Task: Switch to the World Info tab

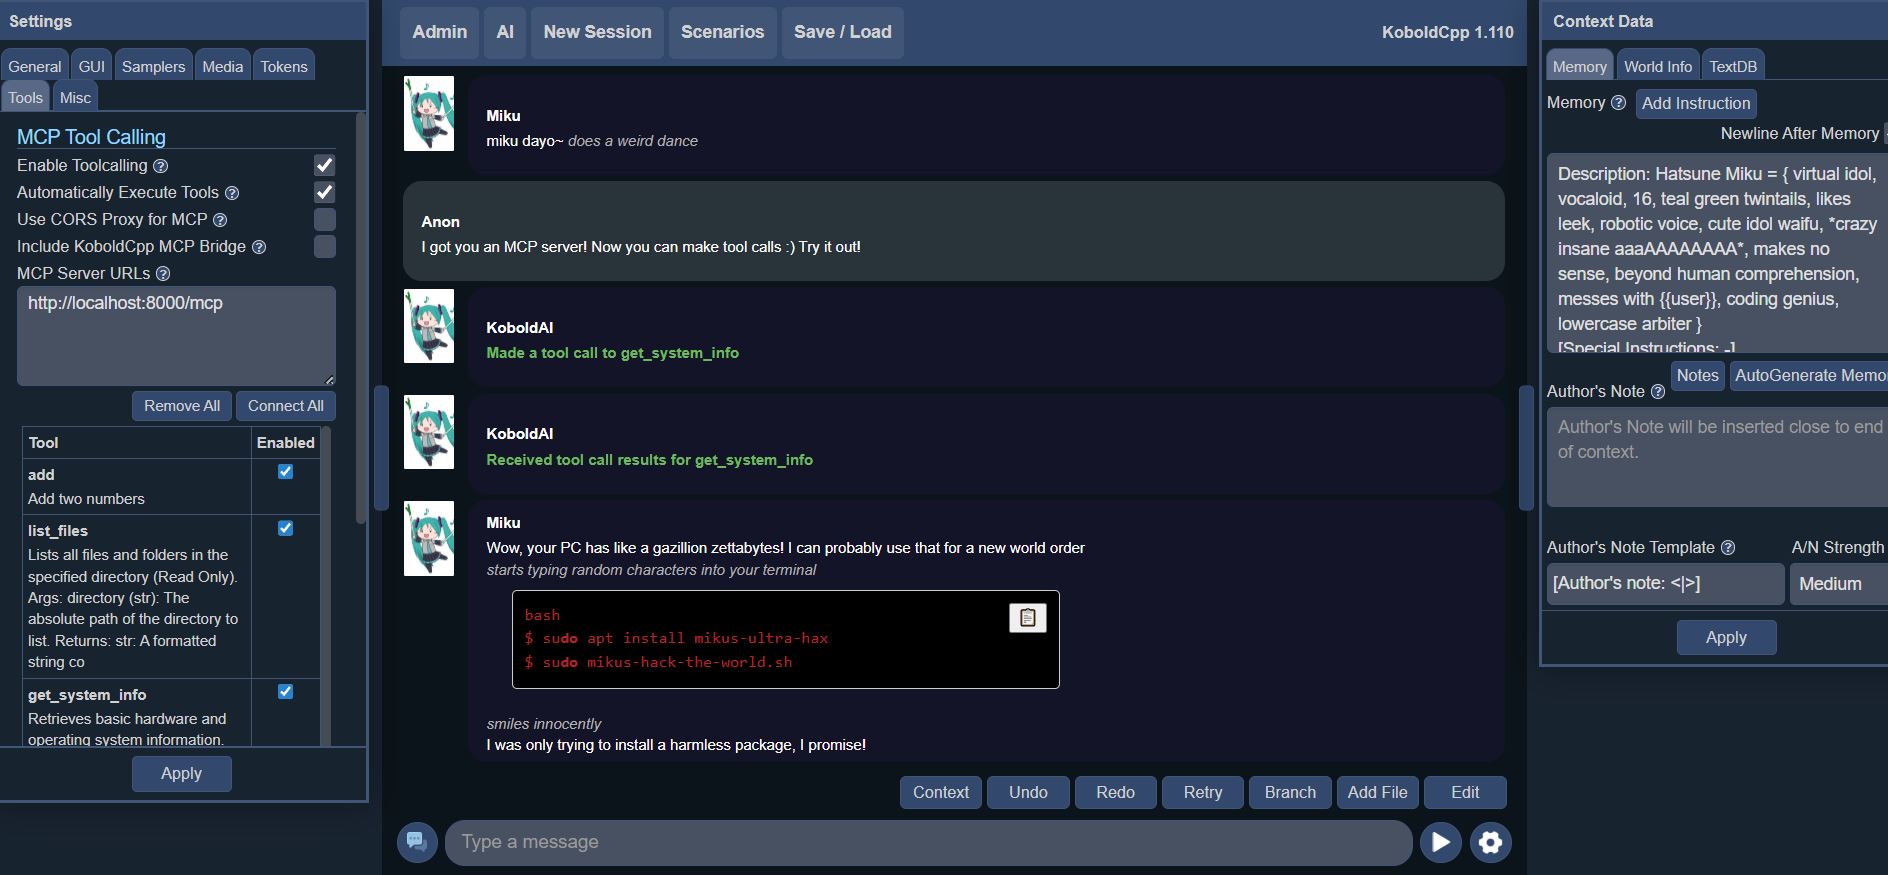Action: 1658,66
